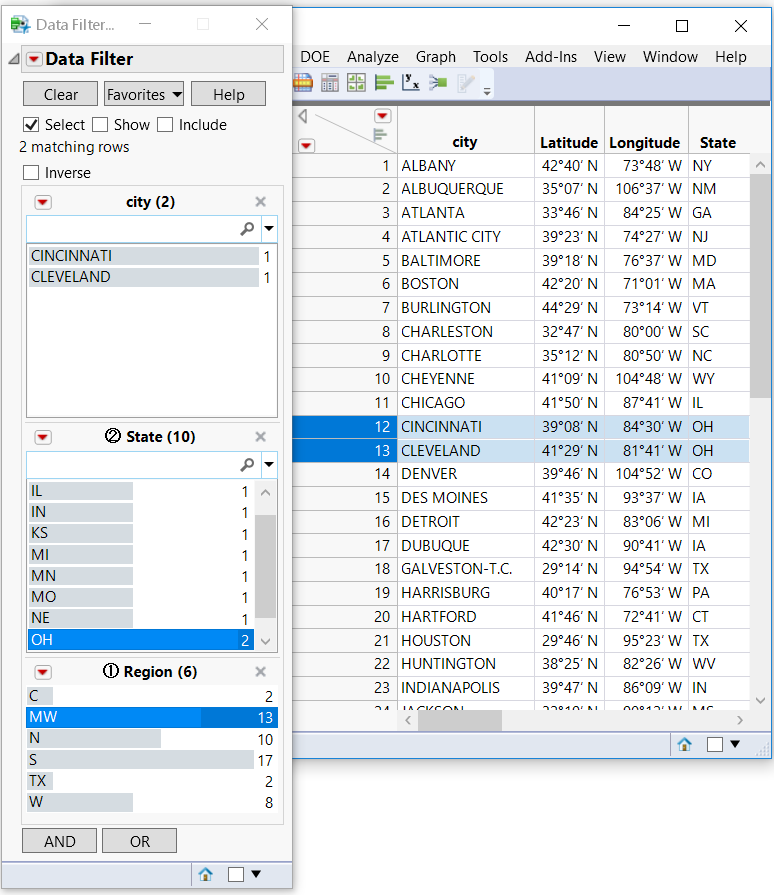The height and width of the screenshot is (895, 774).
Task: Click the Distribution icon in the toolbar
Action: pos(384,83)
